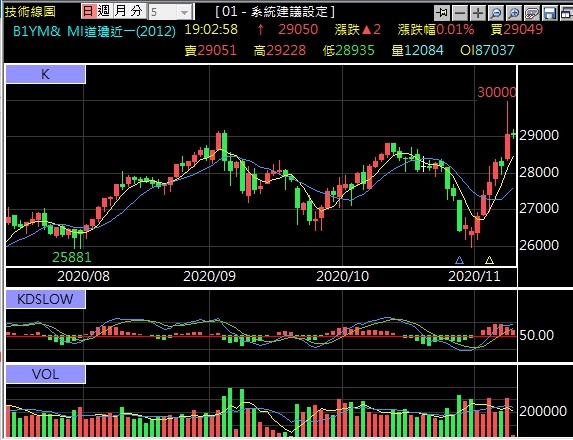The image size is (573, 440).
Task: Click the 技術線圖 title text
Action: (30, 12)
